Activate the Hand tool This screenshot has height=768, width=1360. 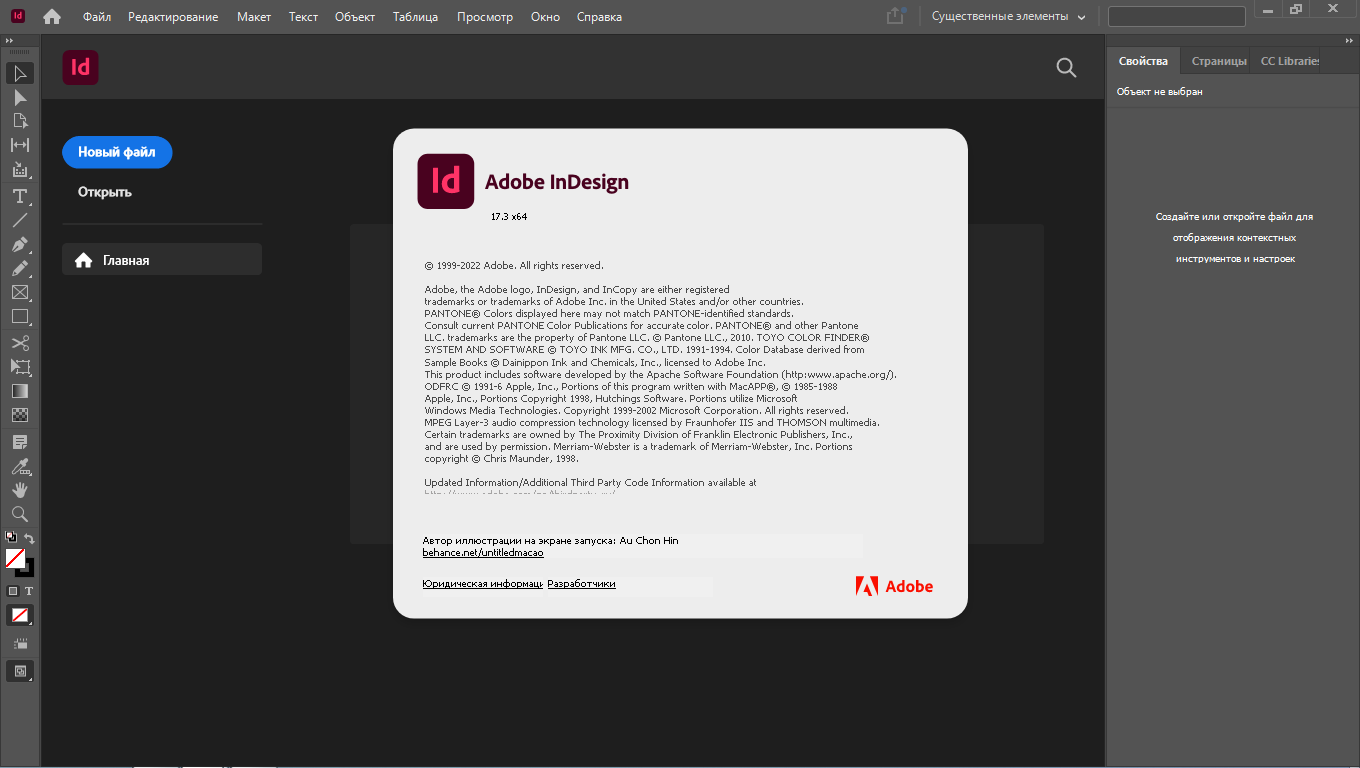[x=19, y=490]
